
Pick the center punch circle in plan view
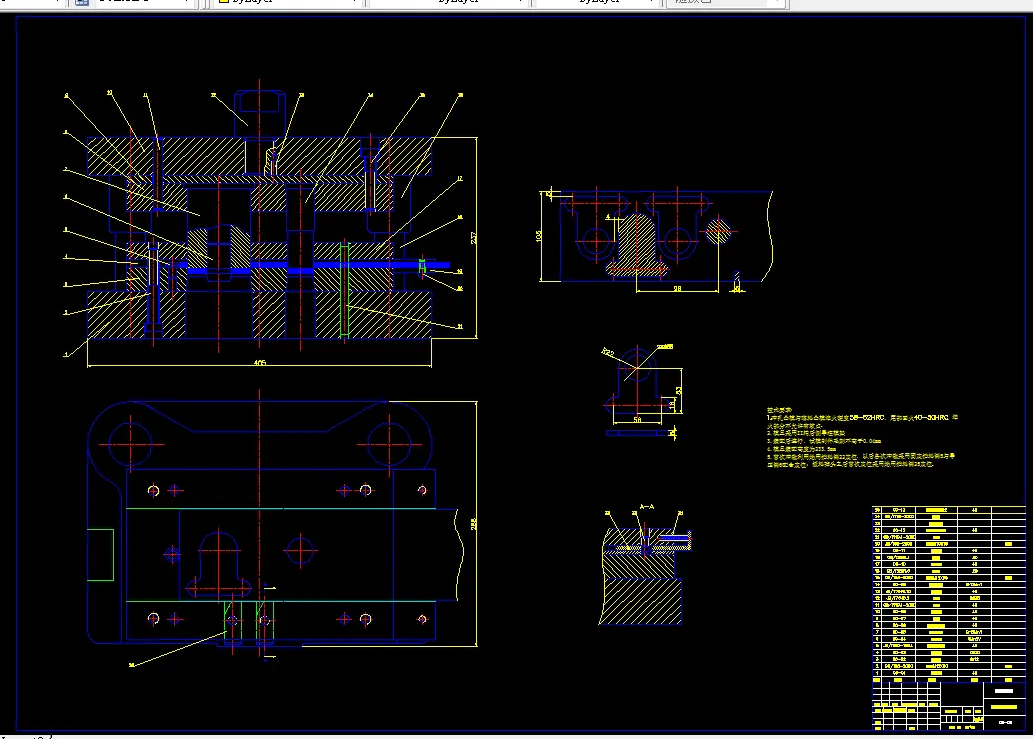(300, 550)
